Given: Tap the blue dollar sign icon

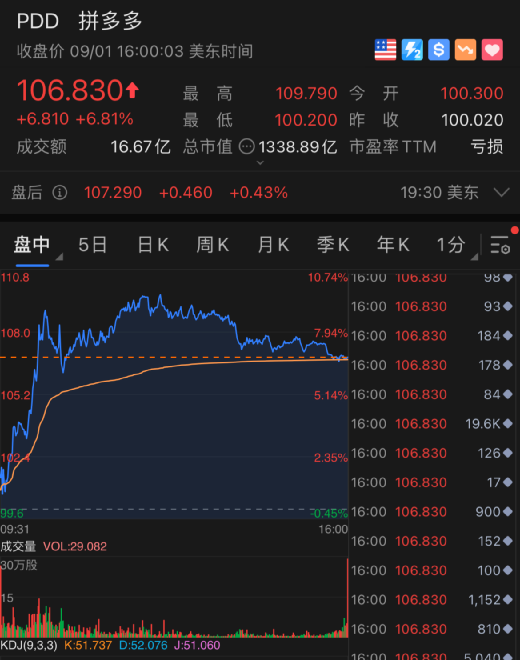Looking at the screenshot, I should 439,50.
